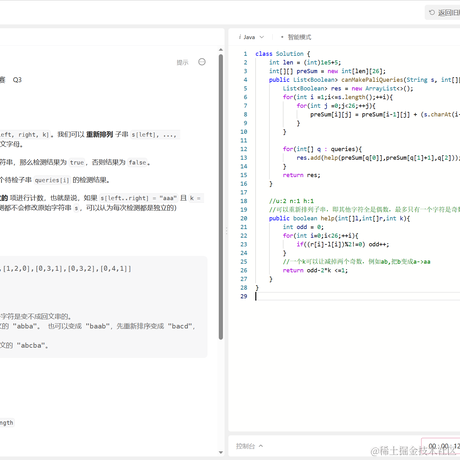Click the code 'int[][] preSum = new int[len][26];'
Screen dimensions: 460x460
point(327,71)
